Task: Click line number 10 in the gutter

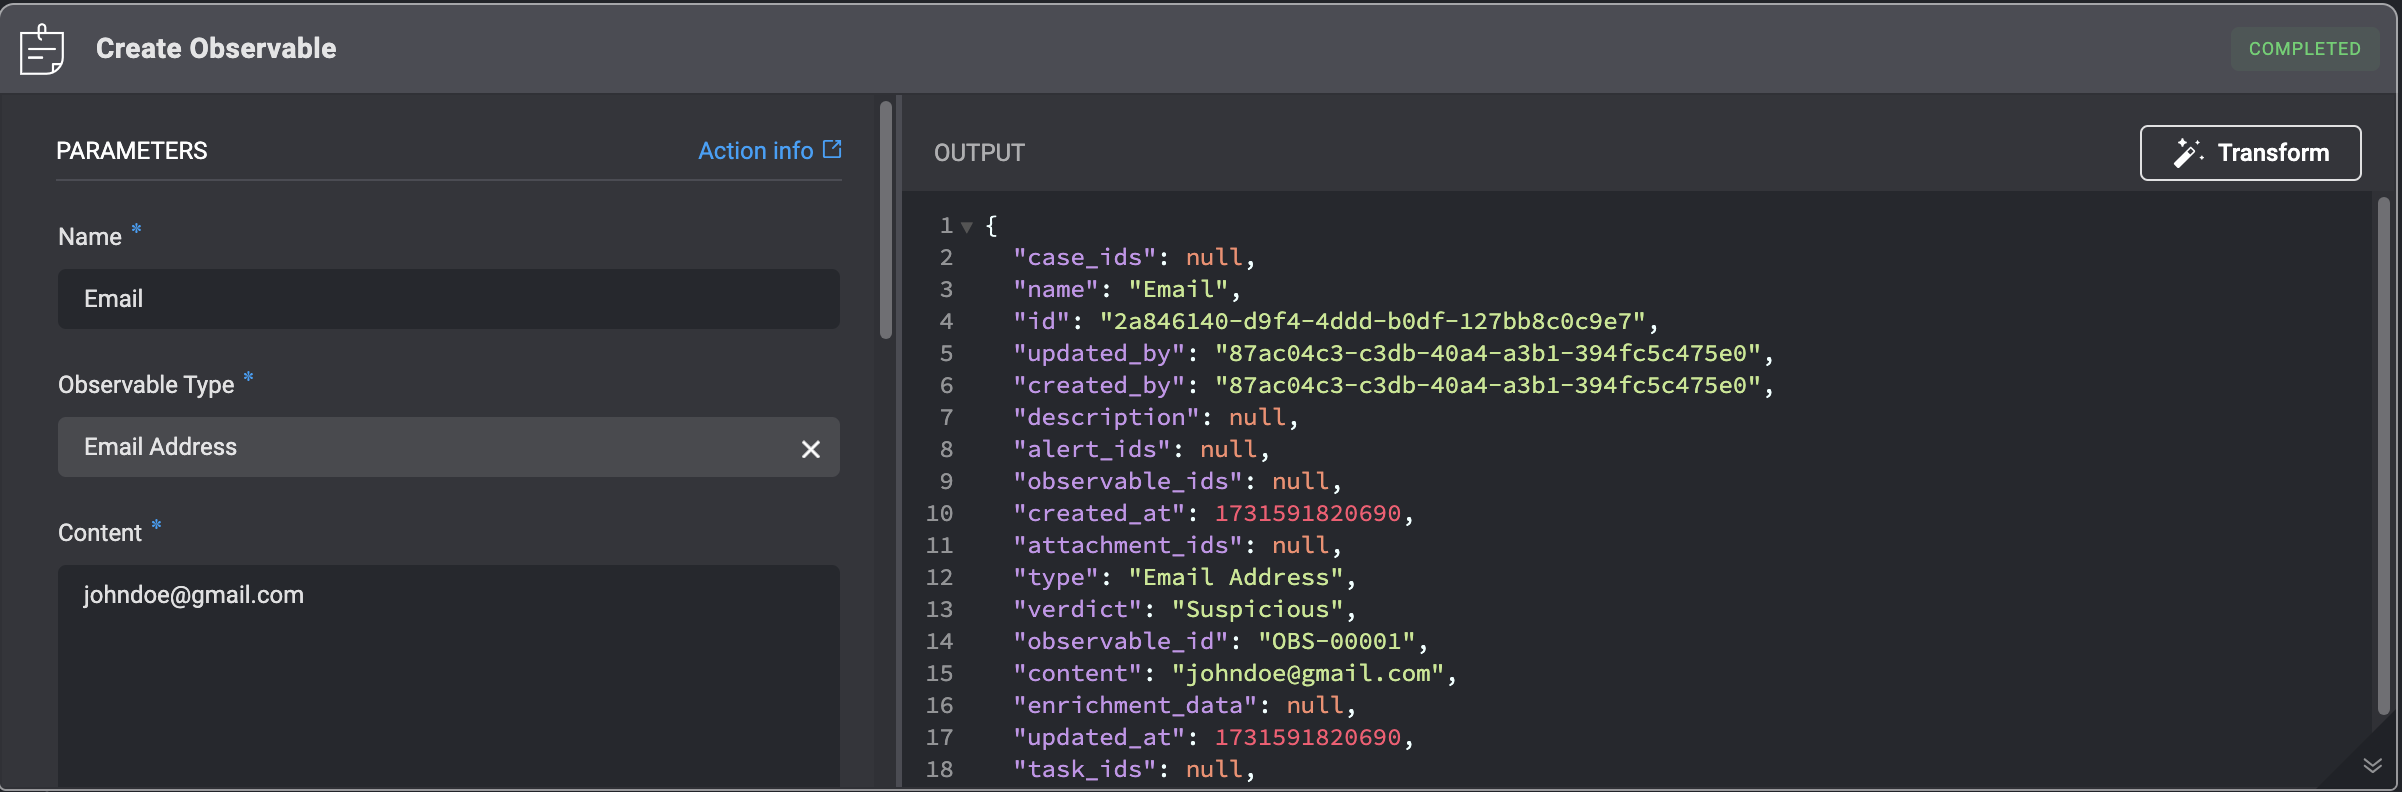Action: click(x=939, y=513)
